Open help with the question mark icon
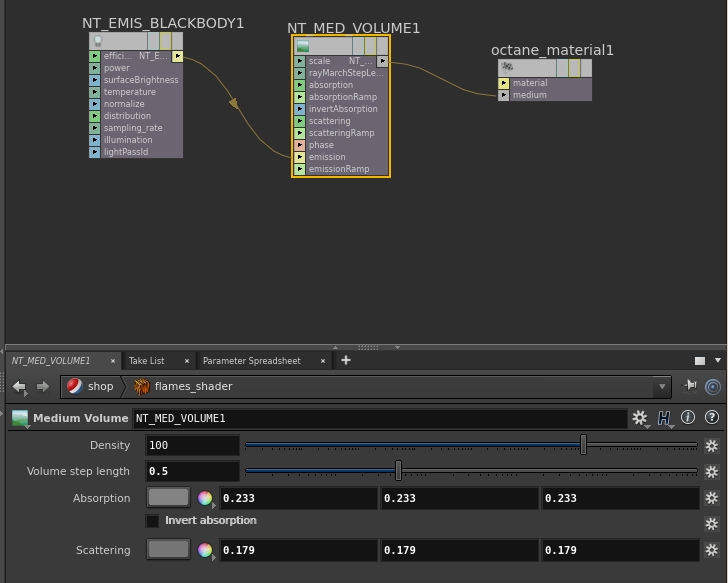 (x=712, y=417)
